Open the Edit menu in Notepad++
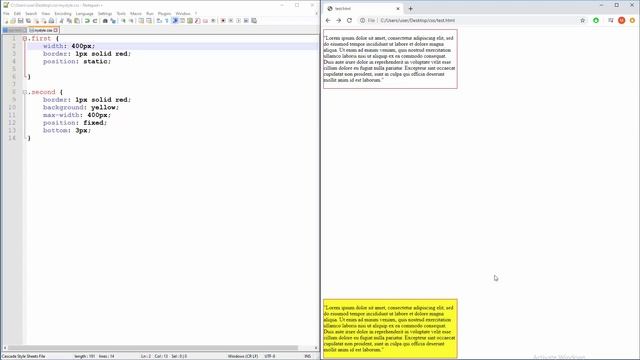The height and width of the screenshot is (360, 640). (17, 13)
